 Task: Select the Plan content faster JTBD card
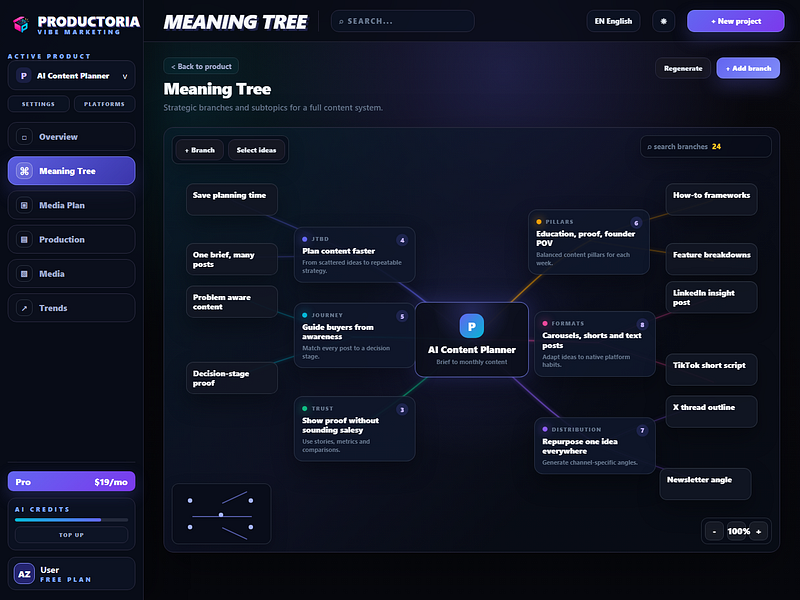355,255
